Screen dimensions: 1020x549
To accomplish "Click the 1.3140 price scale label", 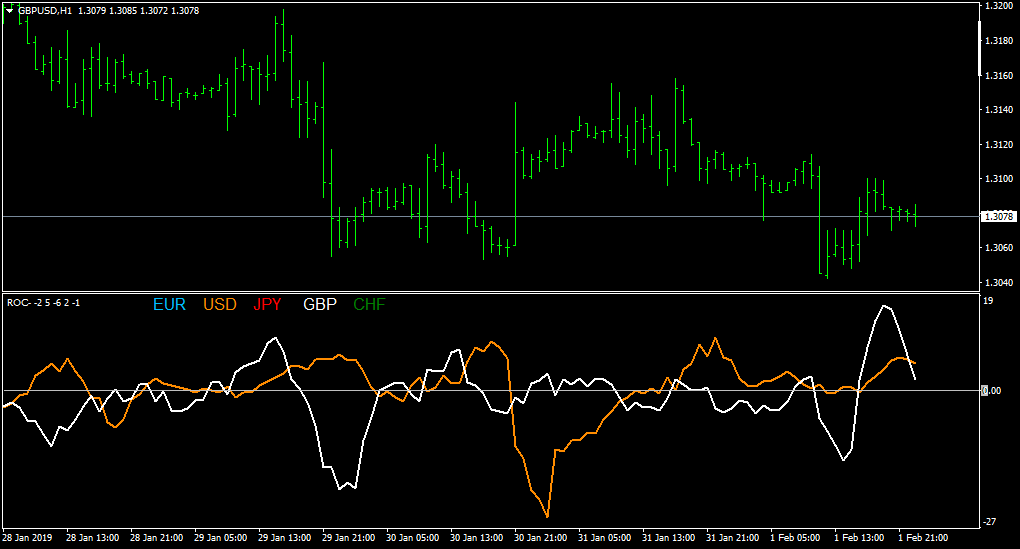I will (999, 109).
